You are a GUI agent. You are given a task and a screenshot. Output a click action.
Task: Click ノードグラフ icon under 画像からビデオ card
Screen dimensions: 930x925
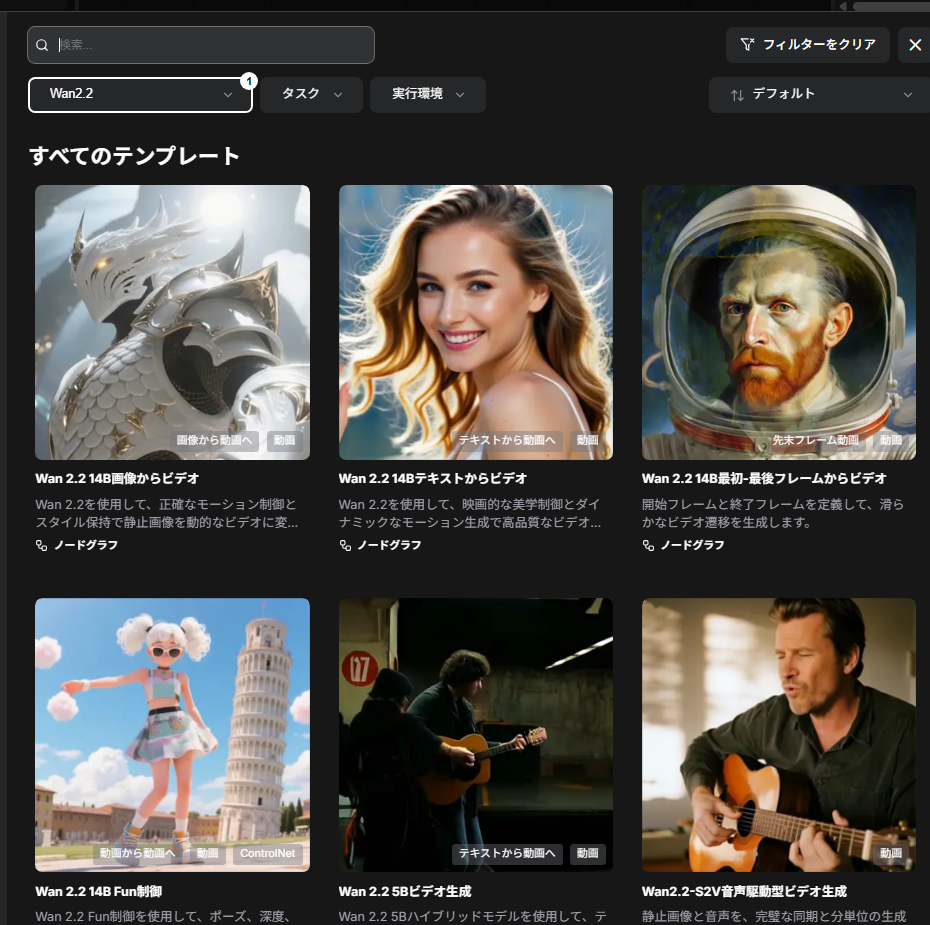(x=42, y=545)
